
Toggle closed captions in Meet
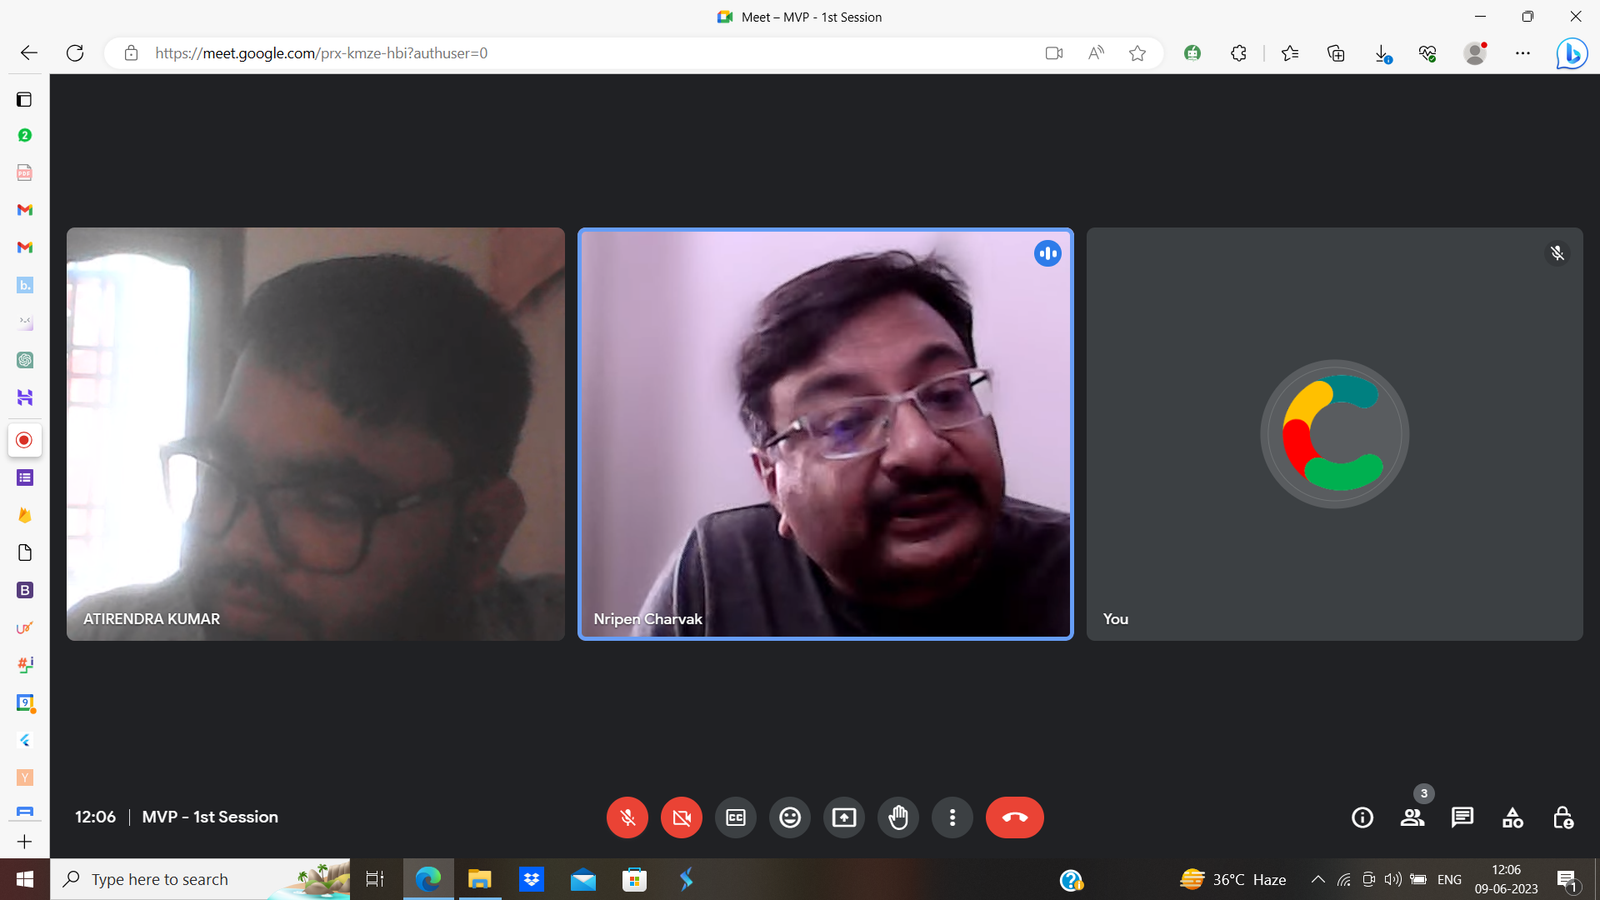(736, 817)
